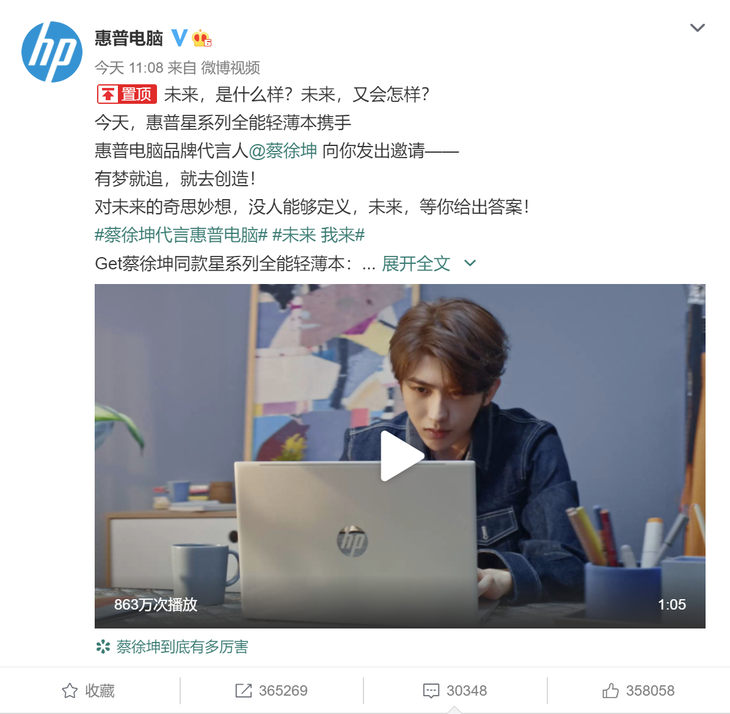Open hashtag #未来 我来#
This screenshot has width=730, height=714.
318,235
